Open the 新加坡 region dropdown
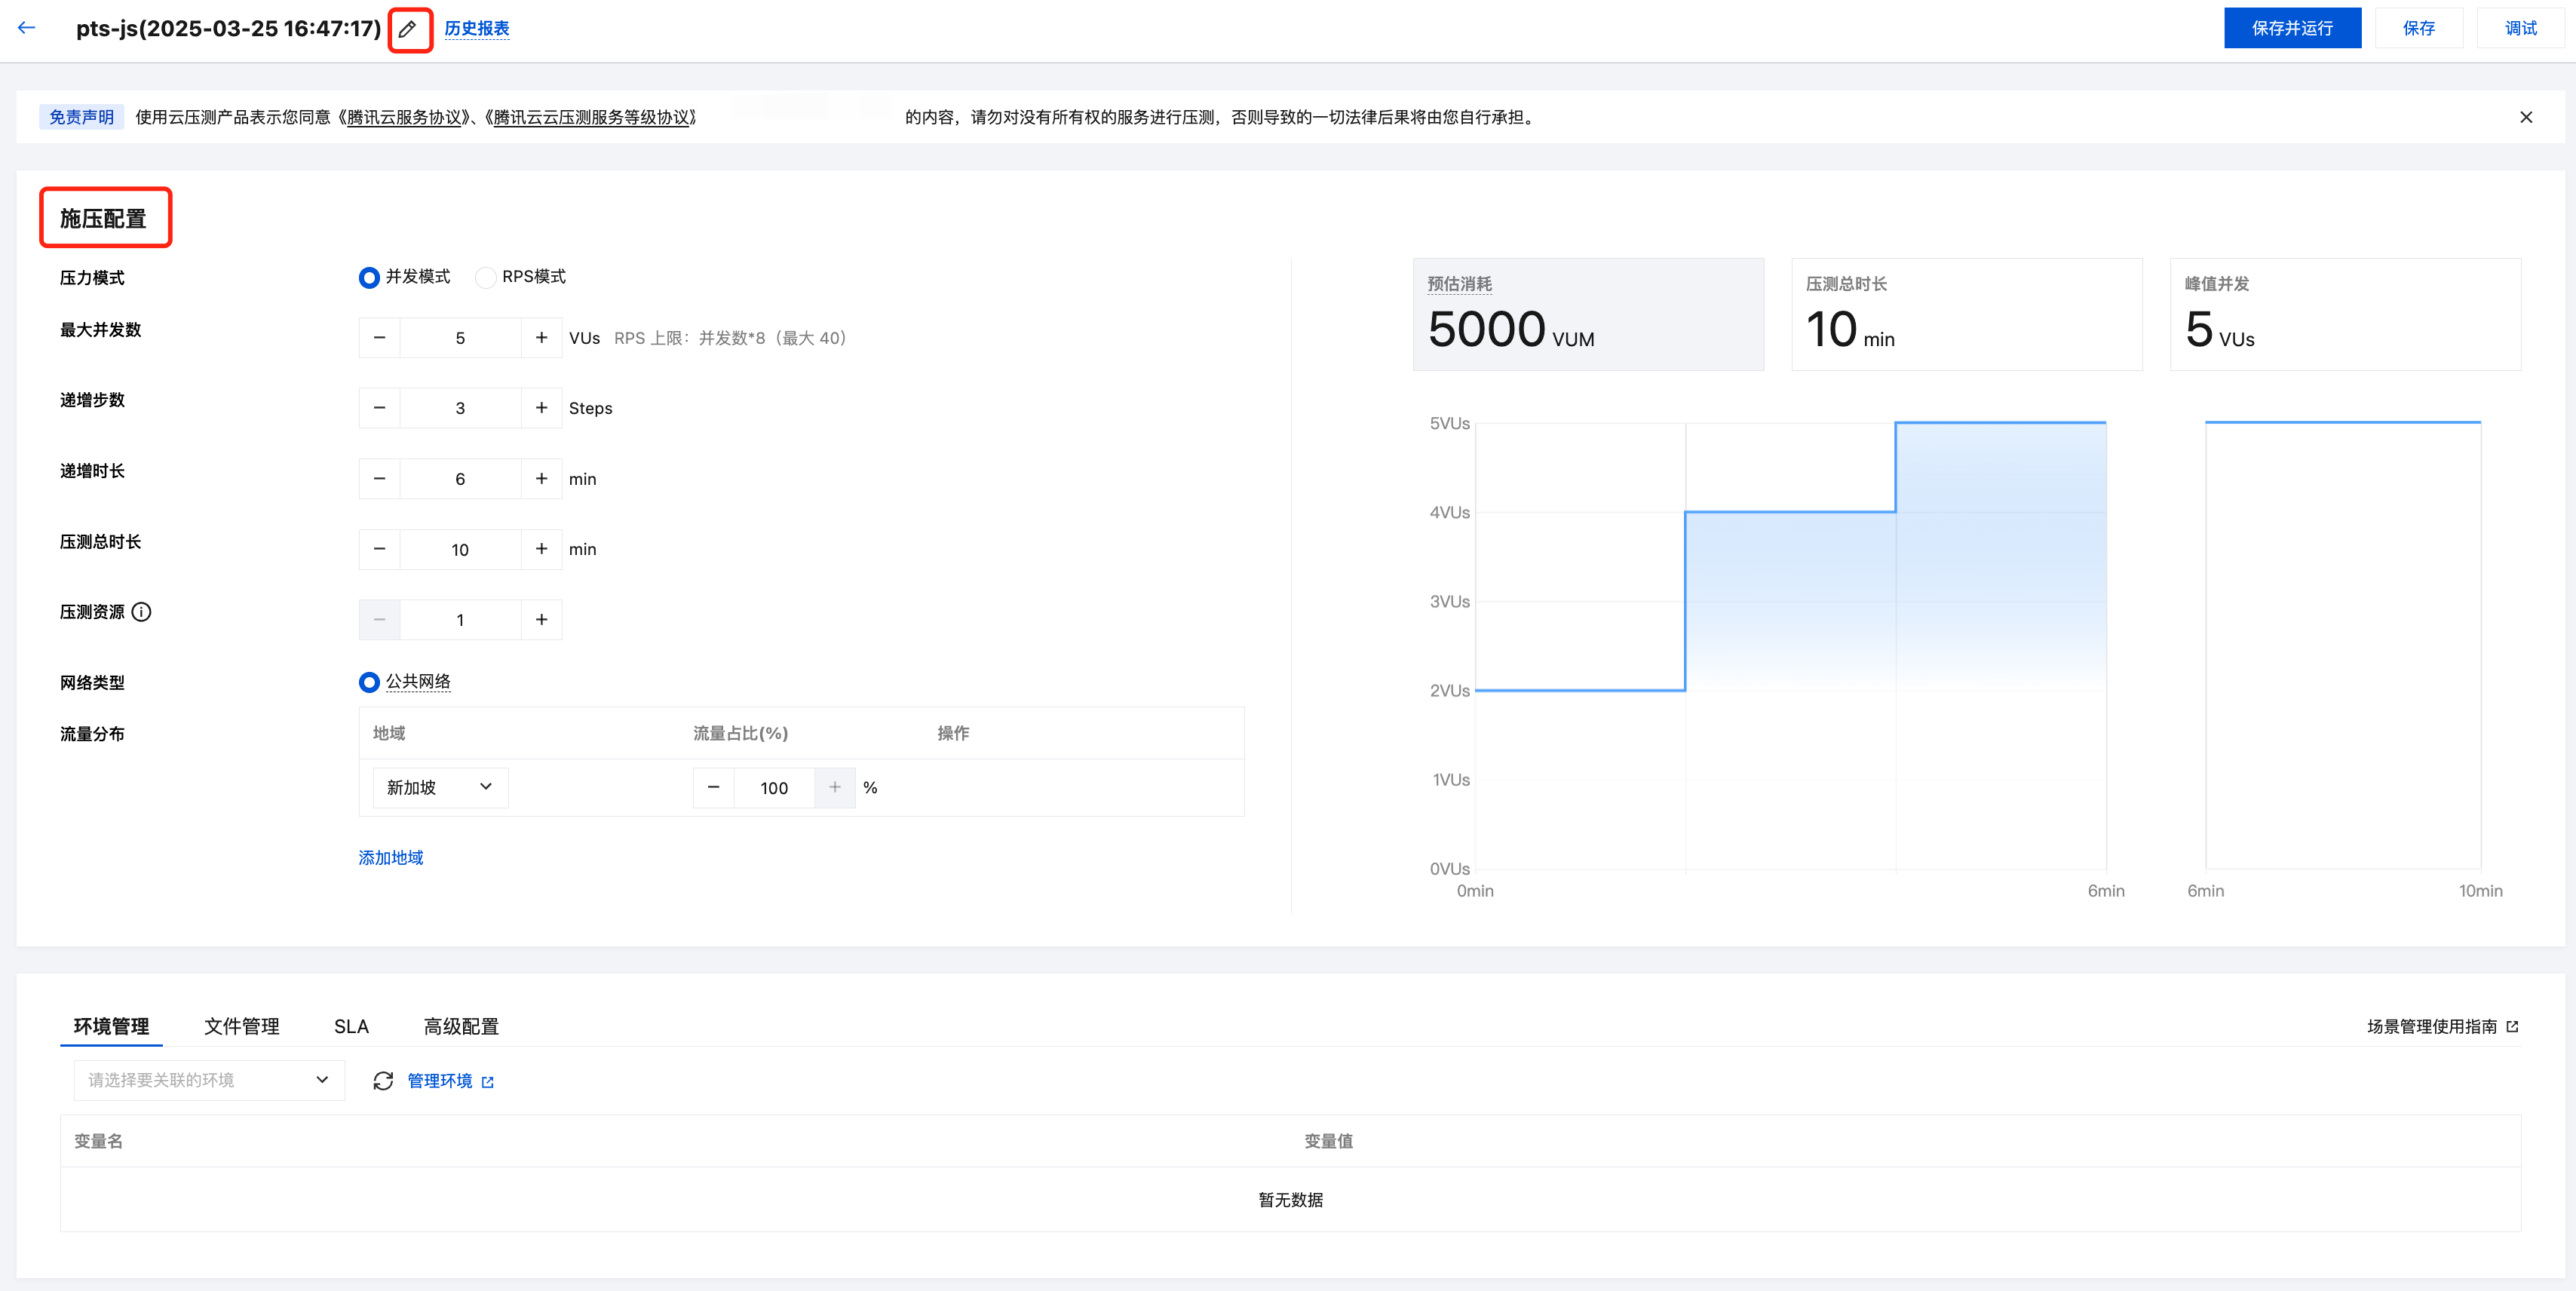This screenshot has height=1291, width=2576. (440, 788)
